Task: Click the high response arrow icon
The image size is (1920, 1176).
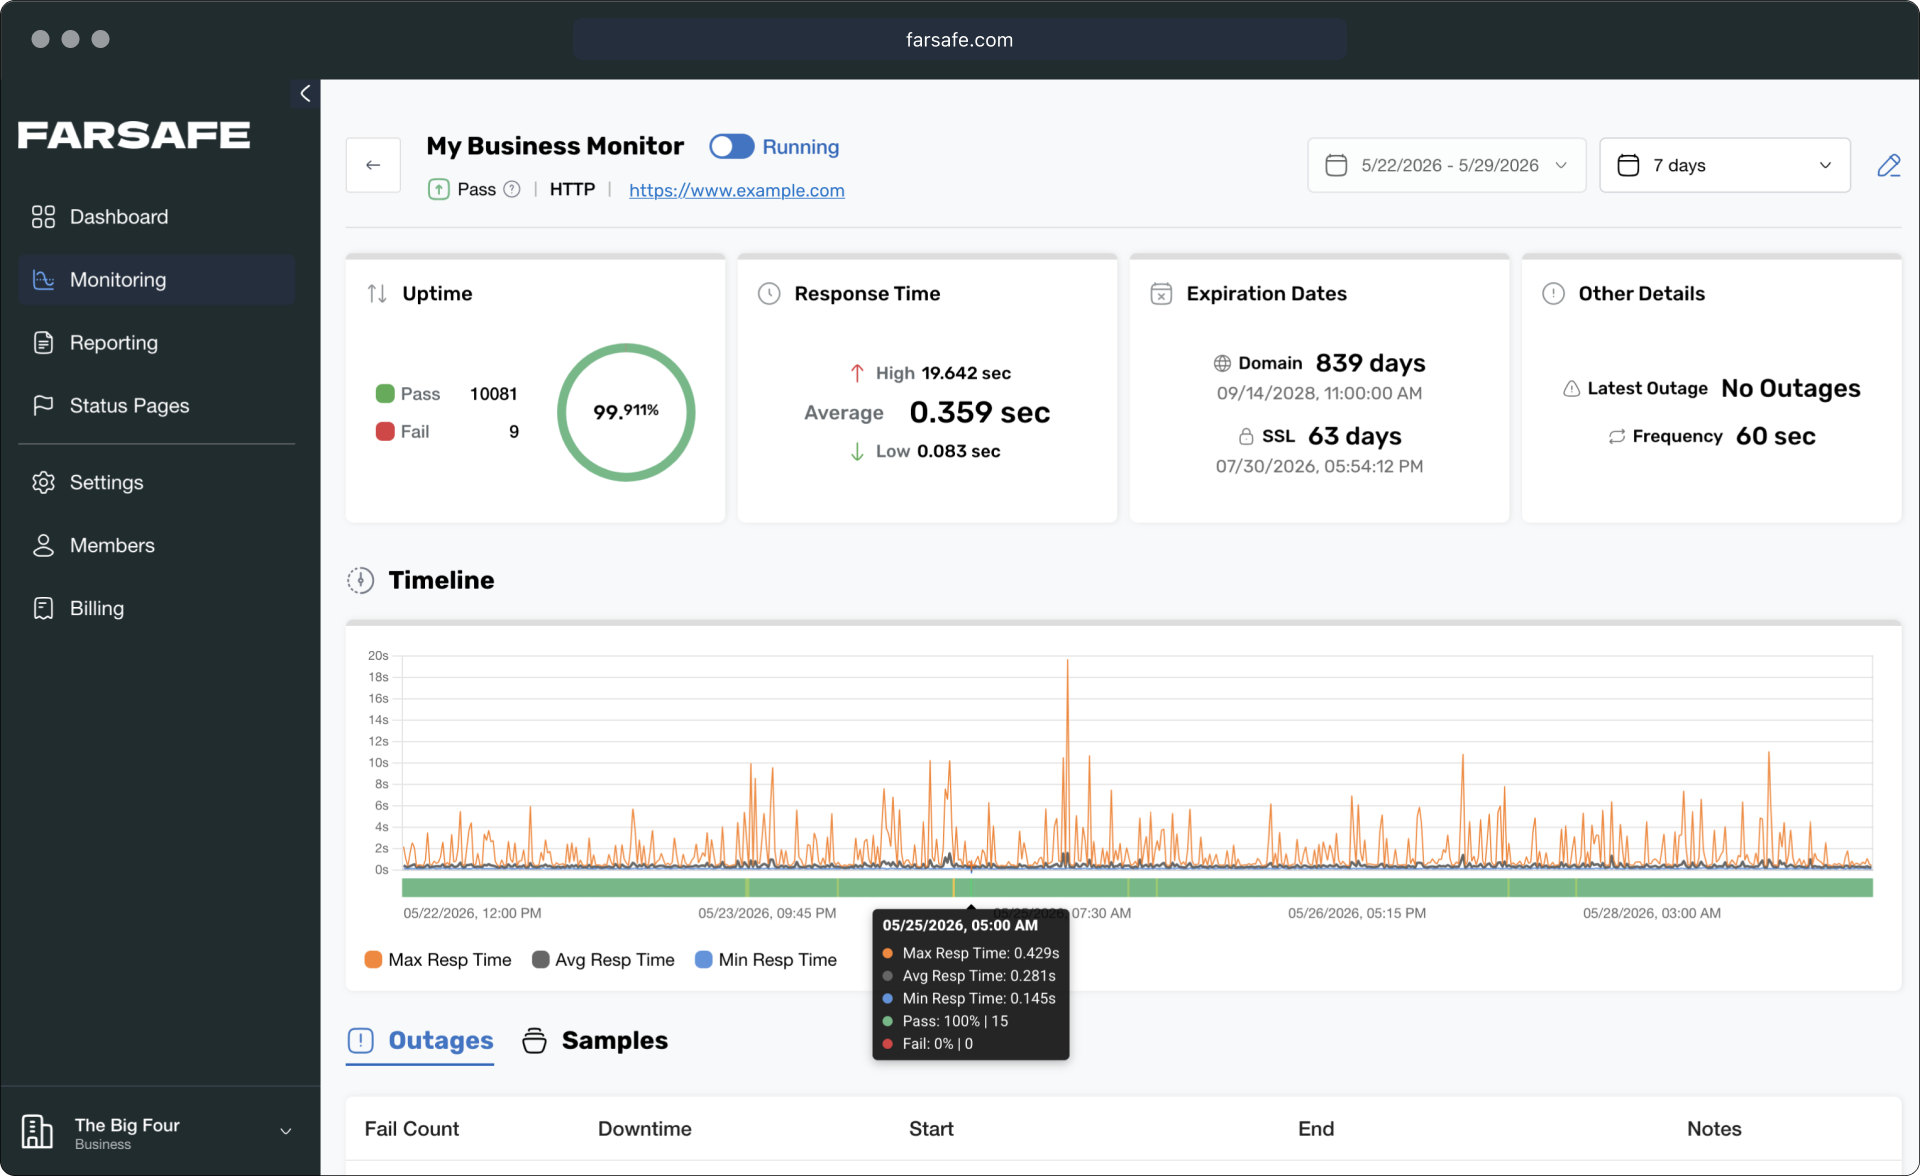Action: pos(857,373)
